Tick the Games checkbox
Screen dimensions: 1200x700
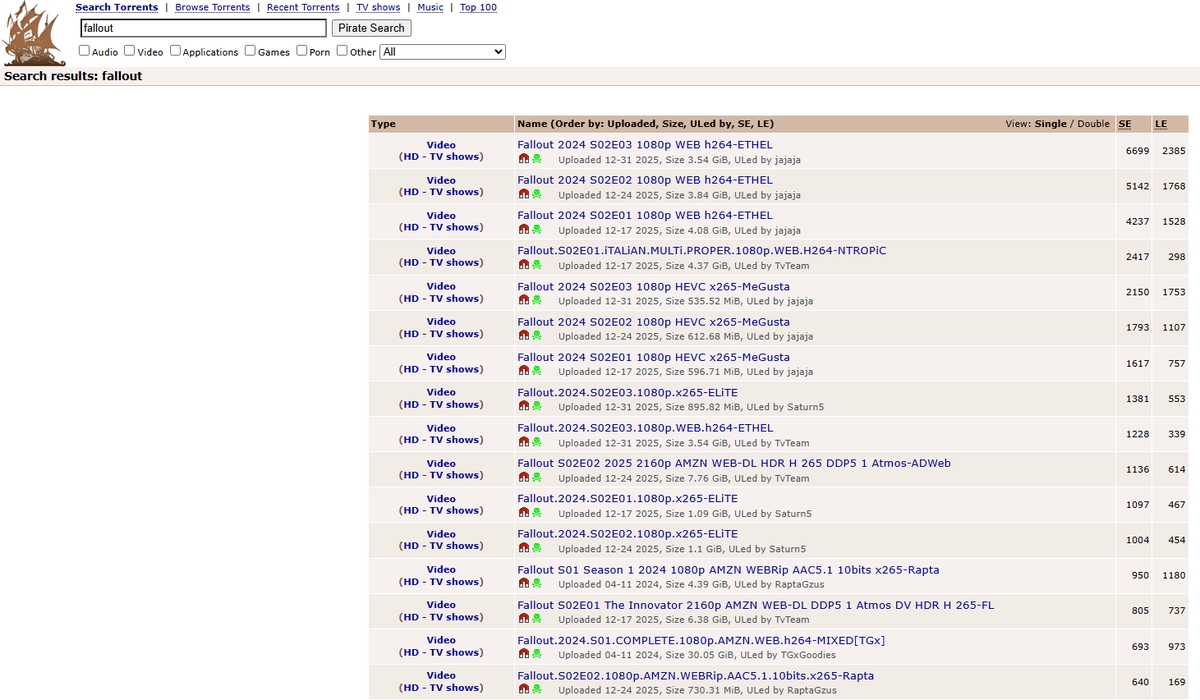251,51
